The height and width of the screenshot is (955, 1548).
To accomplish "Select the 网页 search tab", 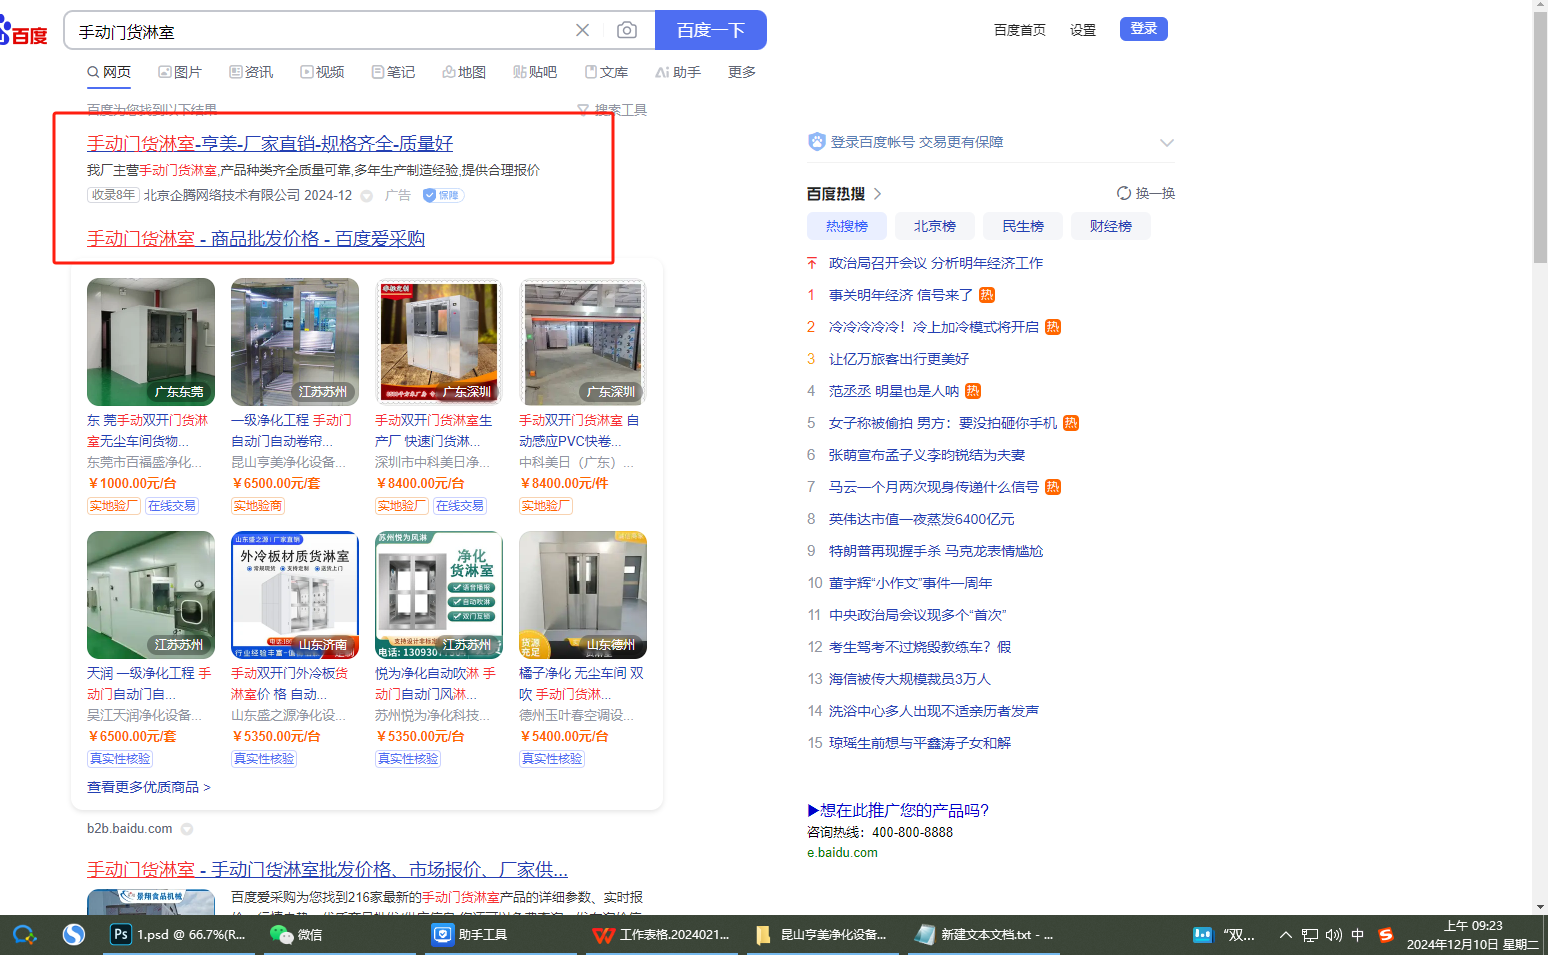I will pos(109,72).
